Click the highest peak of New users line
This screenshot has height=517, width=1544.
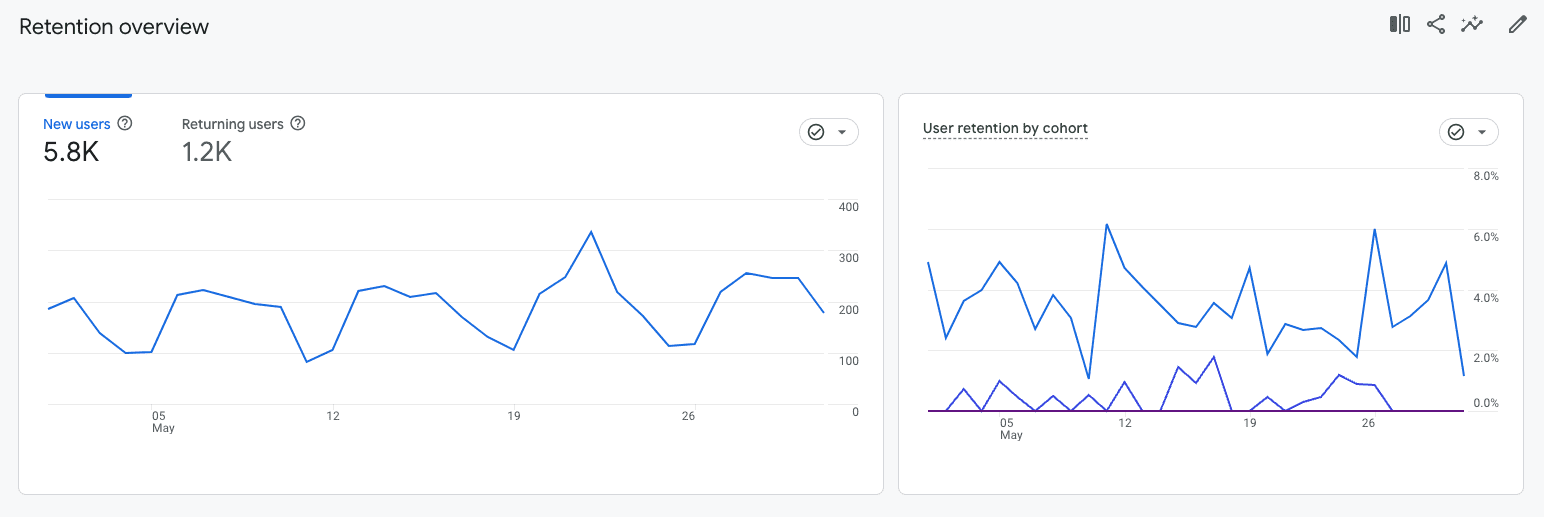click(591, 232)
